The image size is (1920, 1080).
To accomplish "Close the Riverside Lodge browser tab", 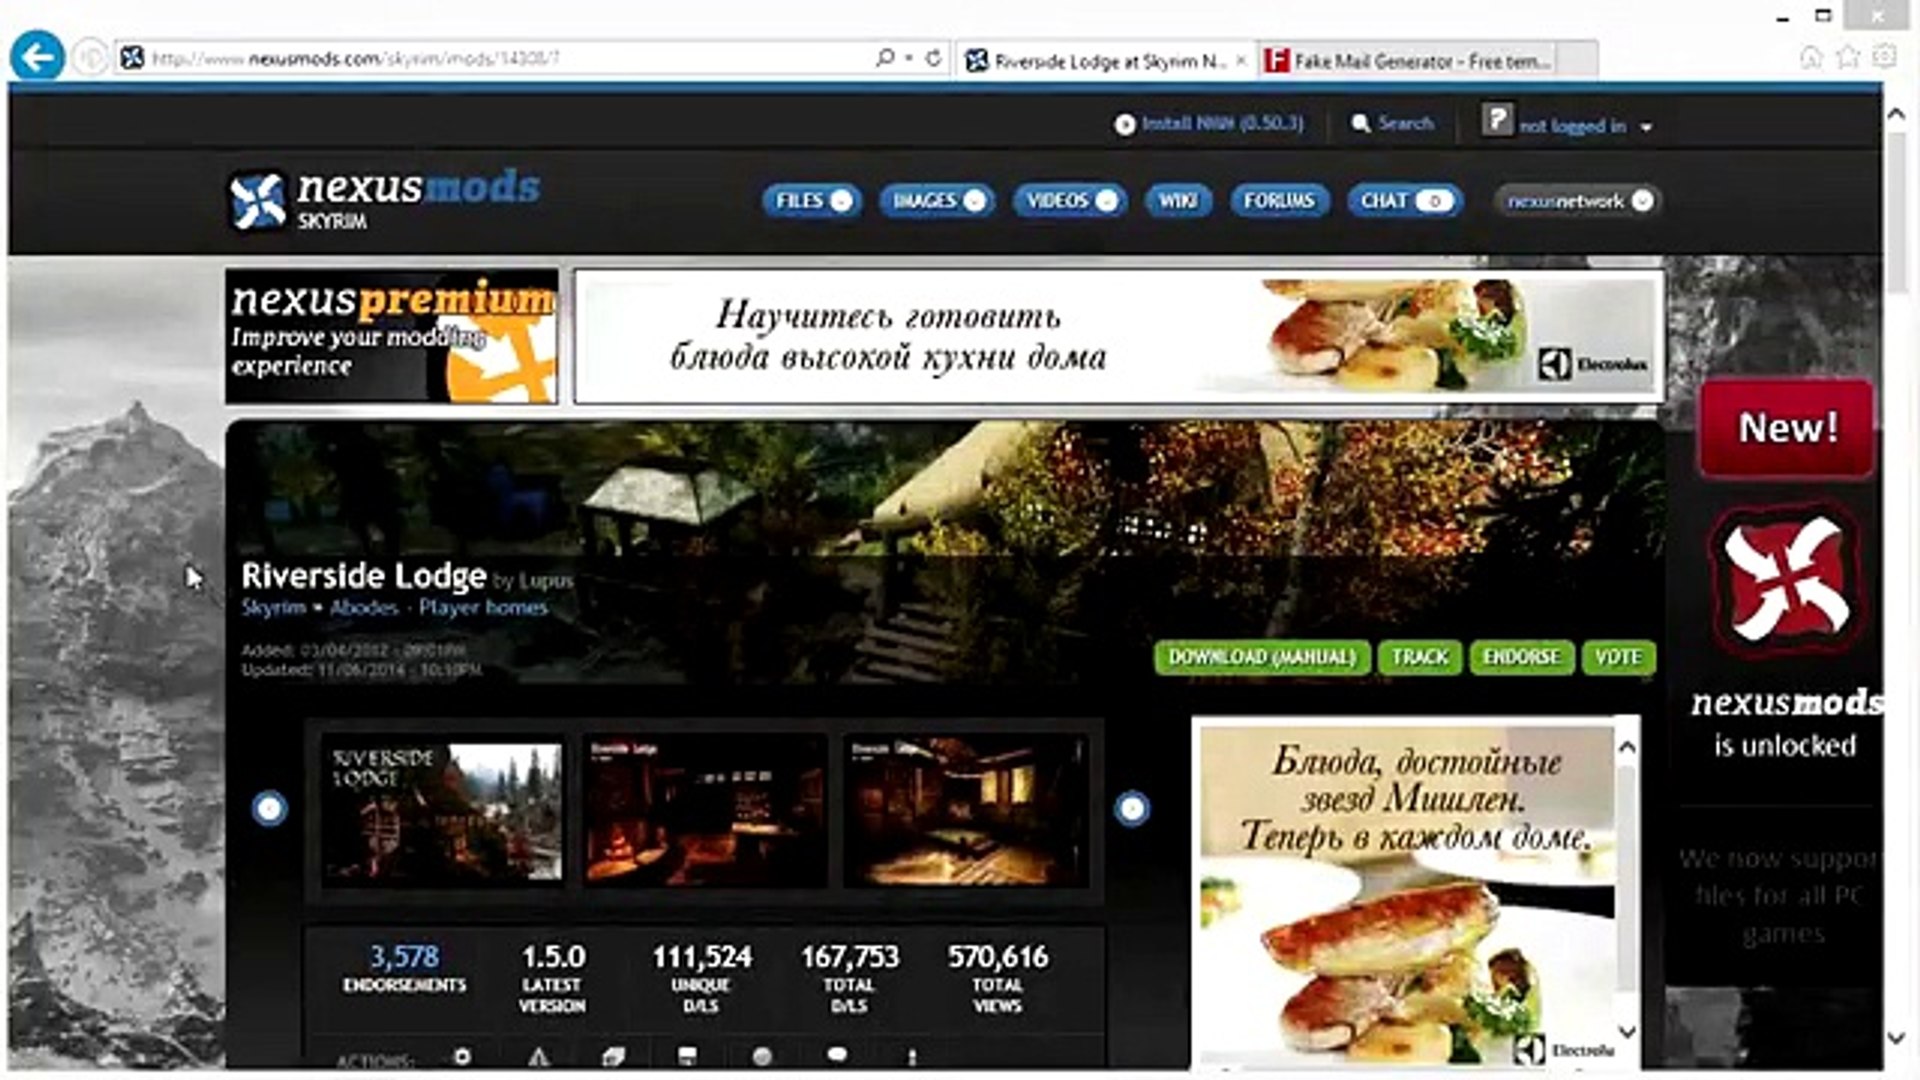I will point(1241,61).
